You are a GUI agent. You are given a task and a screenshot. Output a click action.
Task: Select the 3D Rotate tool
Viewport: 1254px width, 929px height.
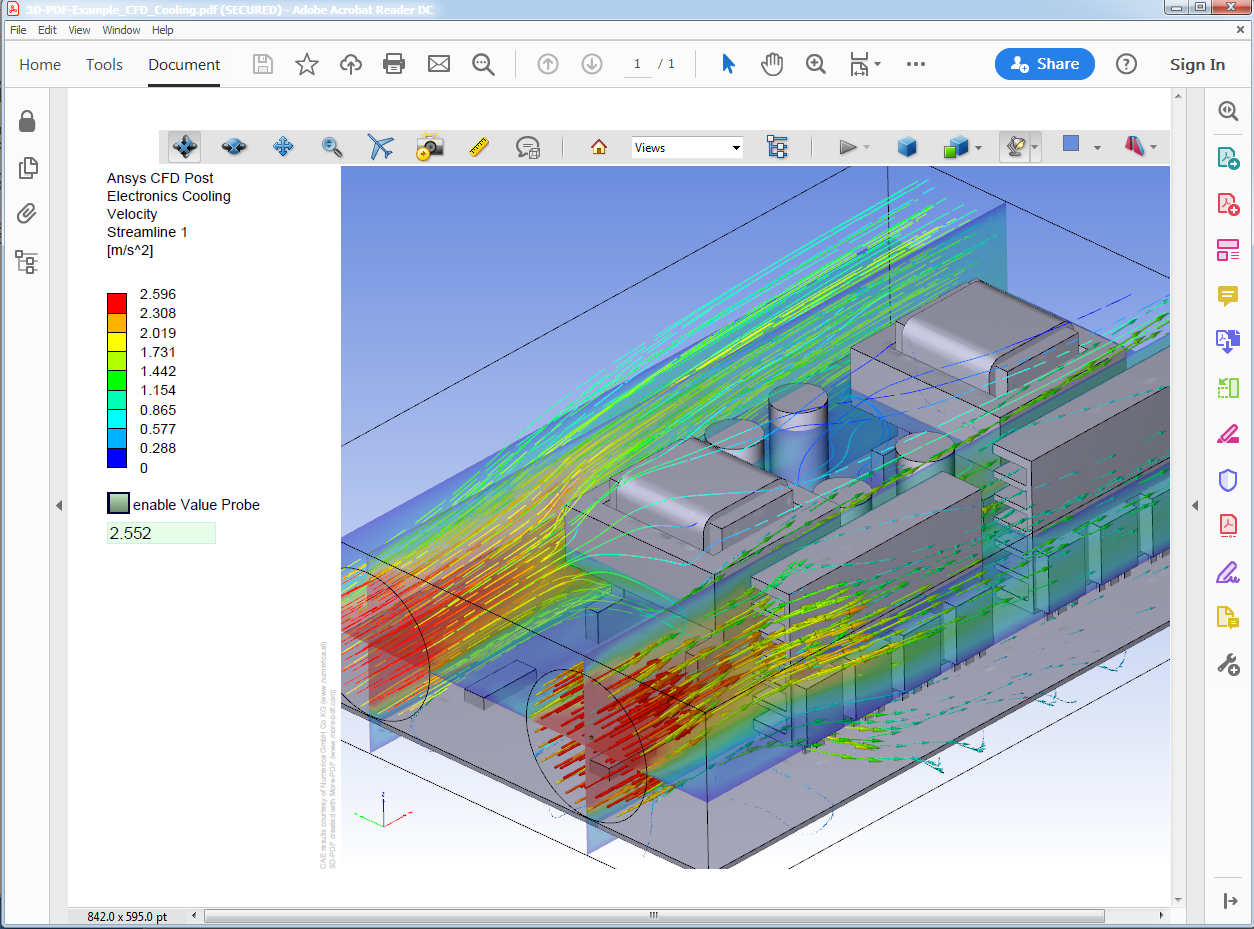185,147
